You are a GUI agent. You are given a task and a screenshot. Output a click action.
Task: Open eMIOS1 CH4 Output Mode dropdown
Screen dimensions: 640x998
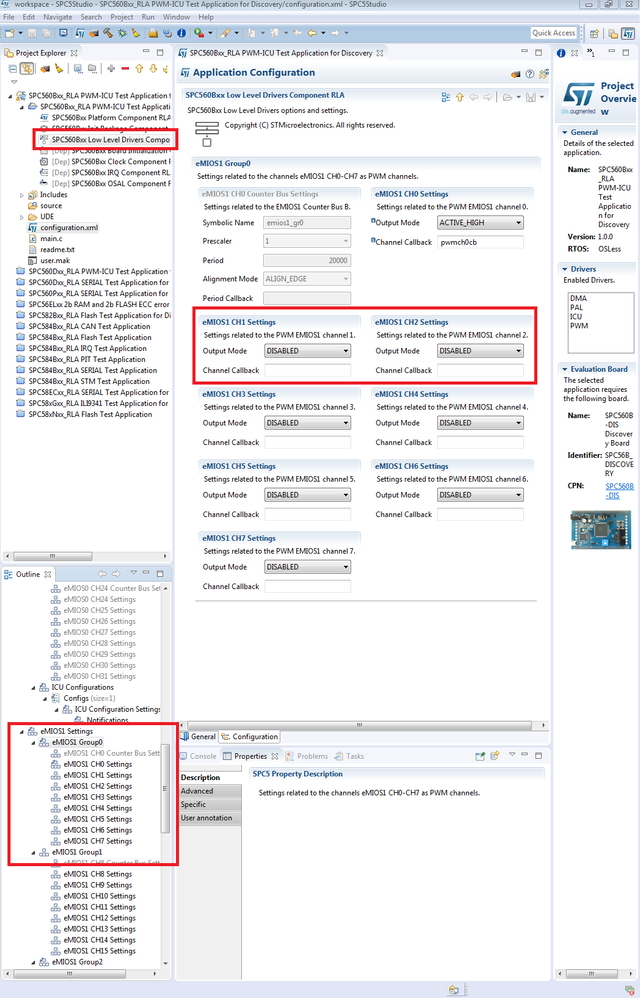click(x=480, y=423)
